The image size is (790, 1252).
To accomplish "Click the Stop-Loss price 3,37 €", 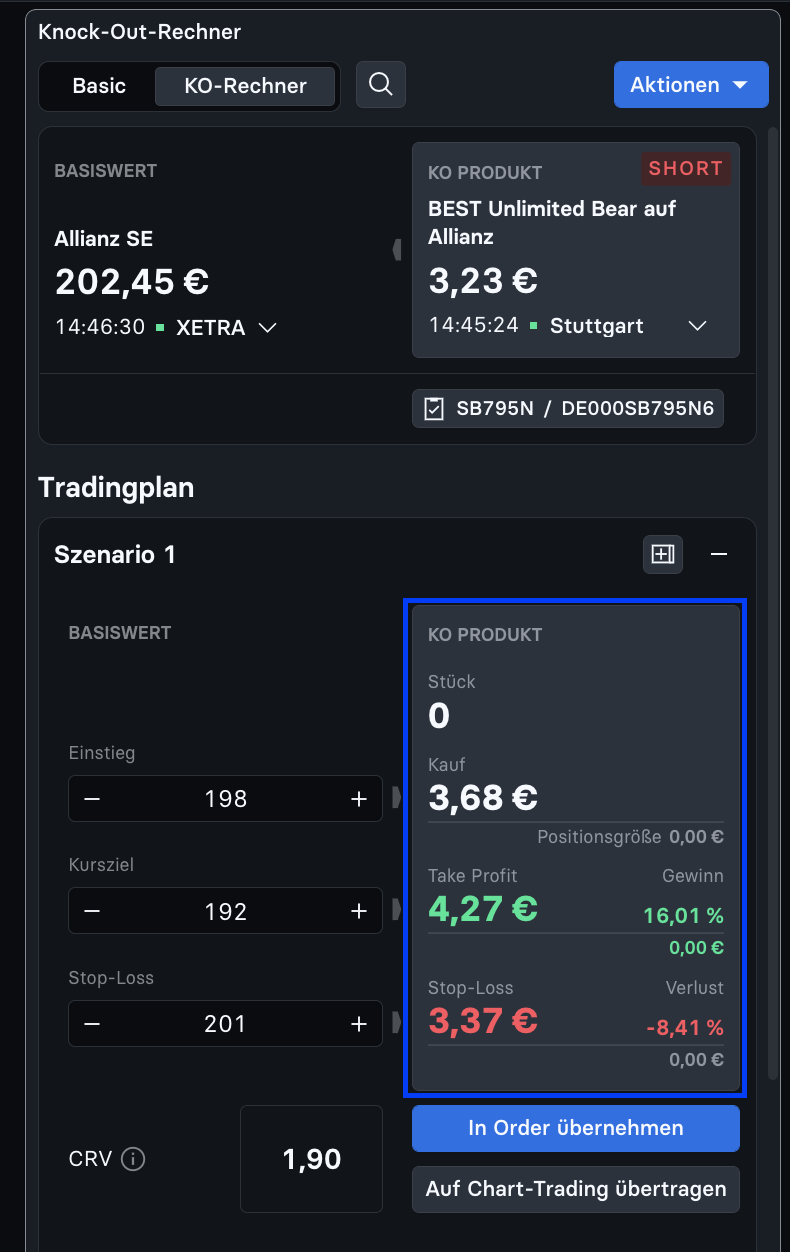I will tap(483, 1021).
